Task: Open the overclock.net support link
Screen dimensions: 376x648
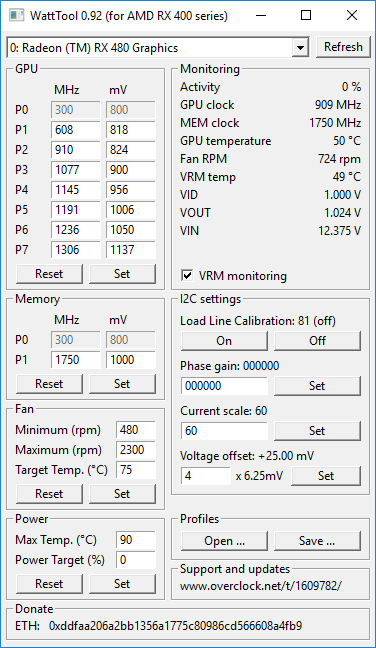Action: pos(261,586)
